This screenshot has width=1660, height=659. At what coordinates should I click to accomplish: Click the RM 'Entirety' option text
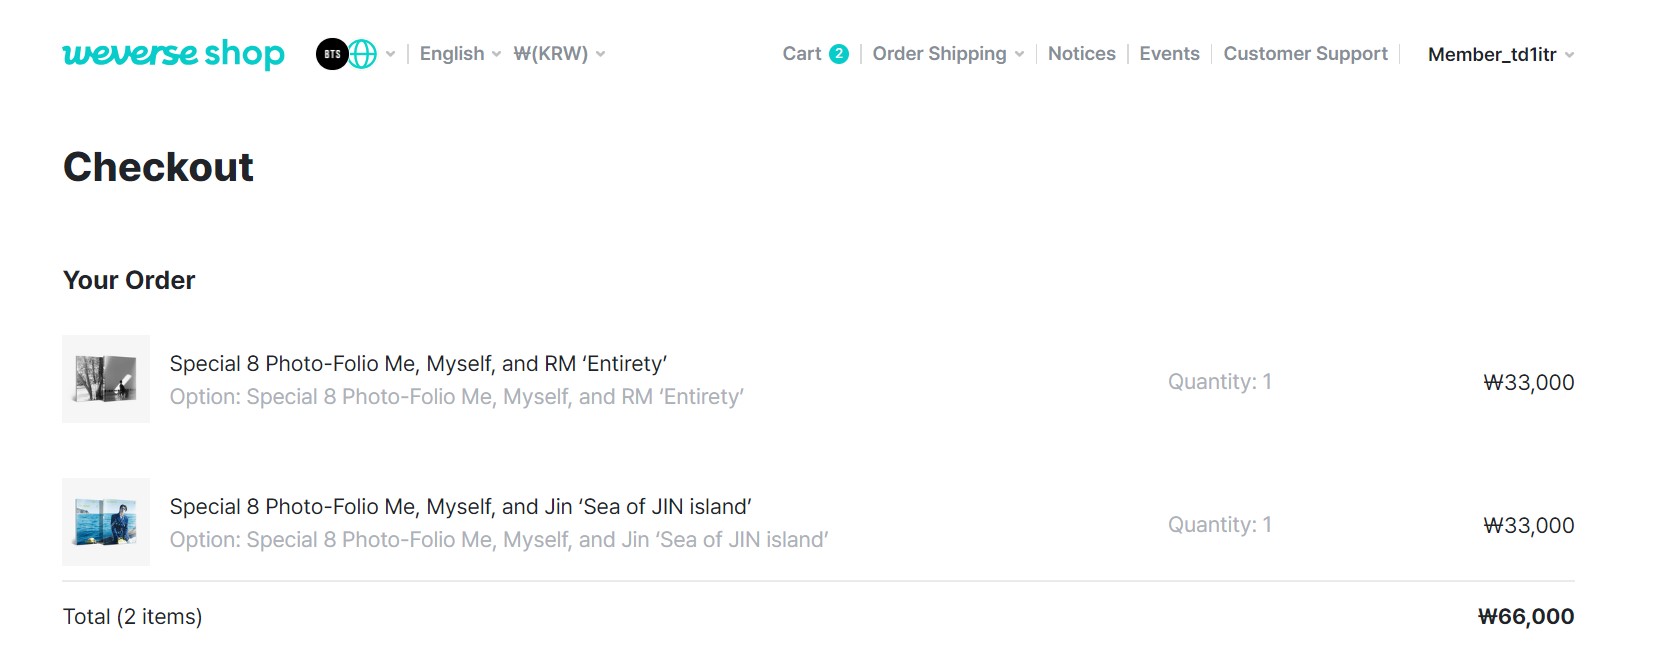[456, 397]
